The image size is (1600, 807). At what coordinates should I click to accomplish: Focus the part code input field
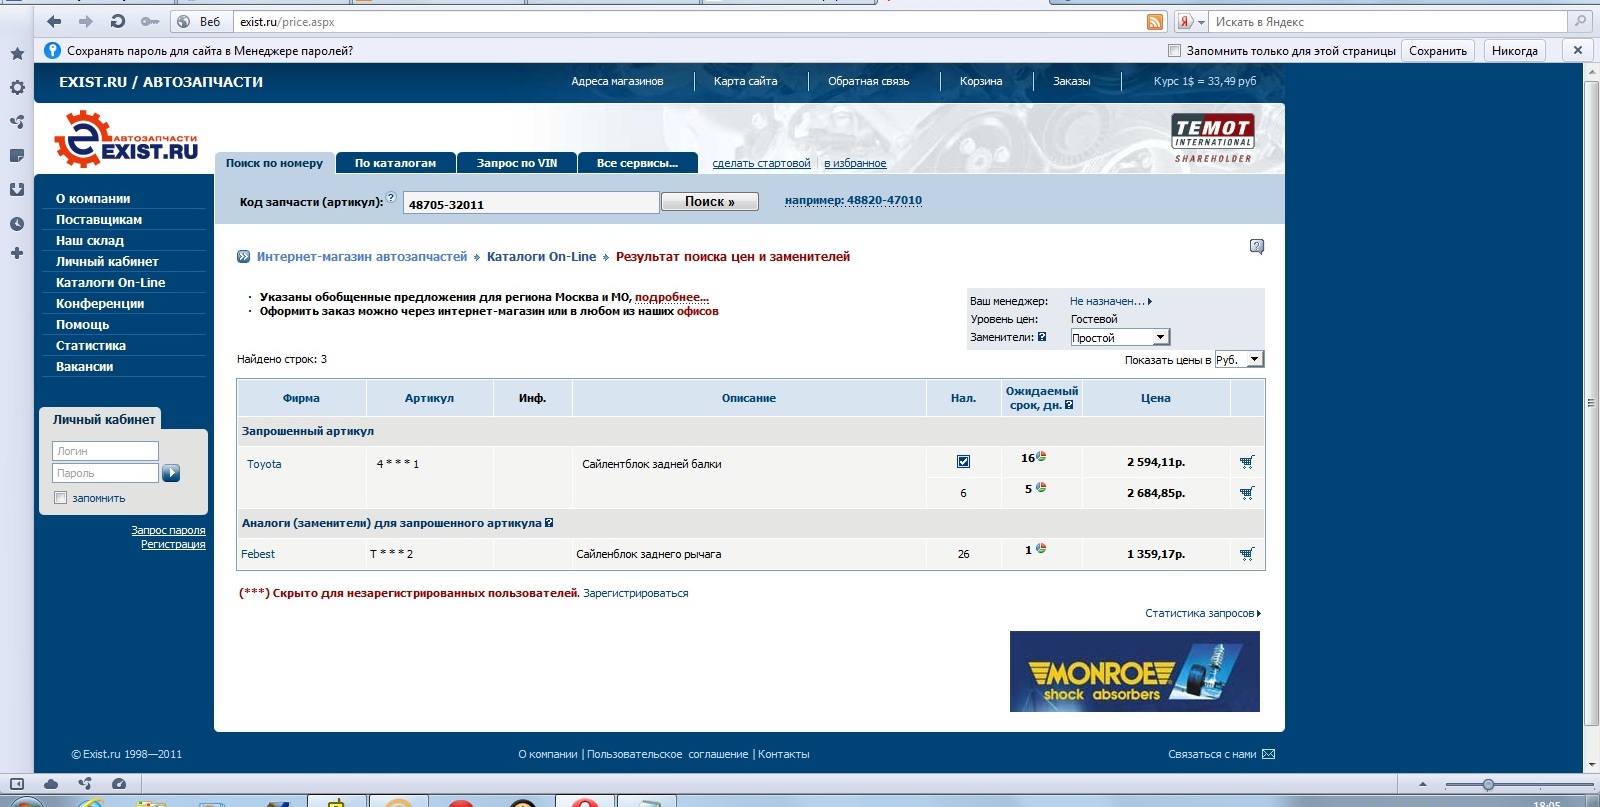531,203
